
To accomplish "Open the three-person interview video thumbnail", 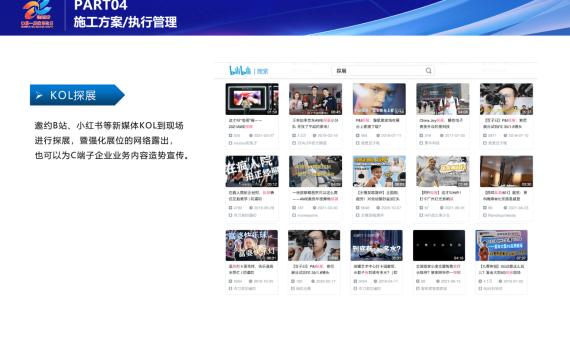I will coord(316,99).
